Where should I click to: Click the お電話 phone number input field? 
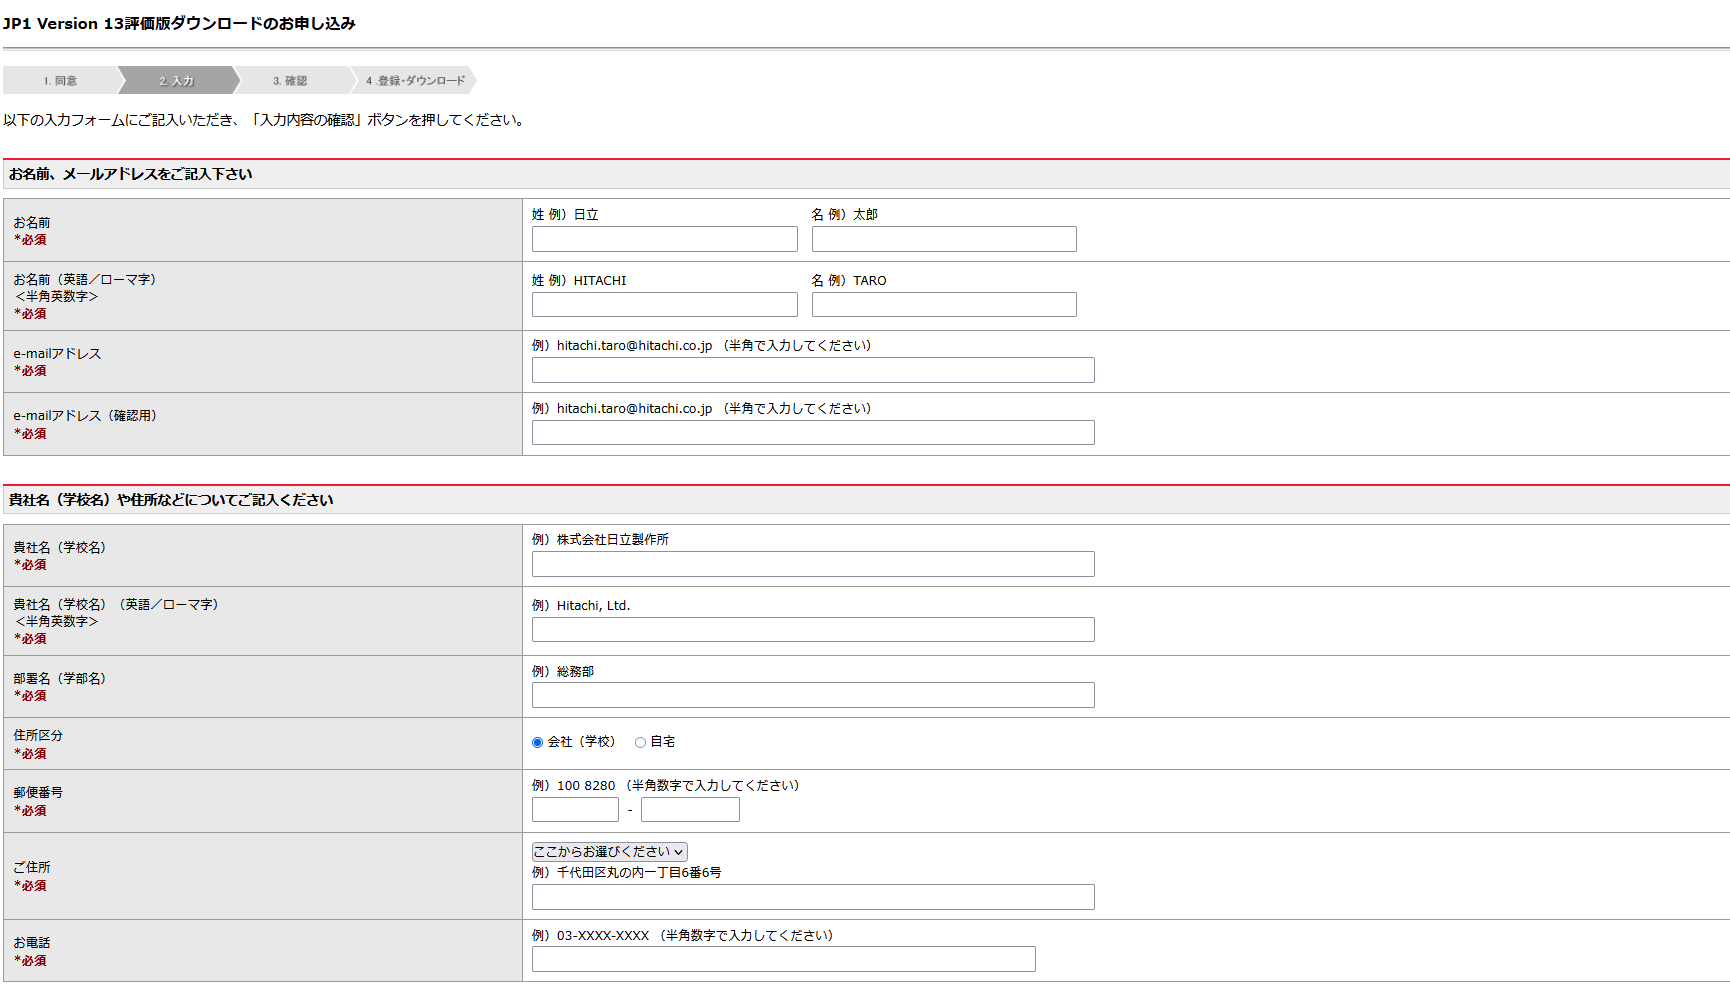[783, 959]
